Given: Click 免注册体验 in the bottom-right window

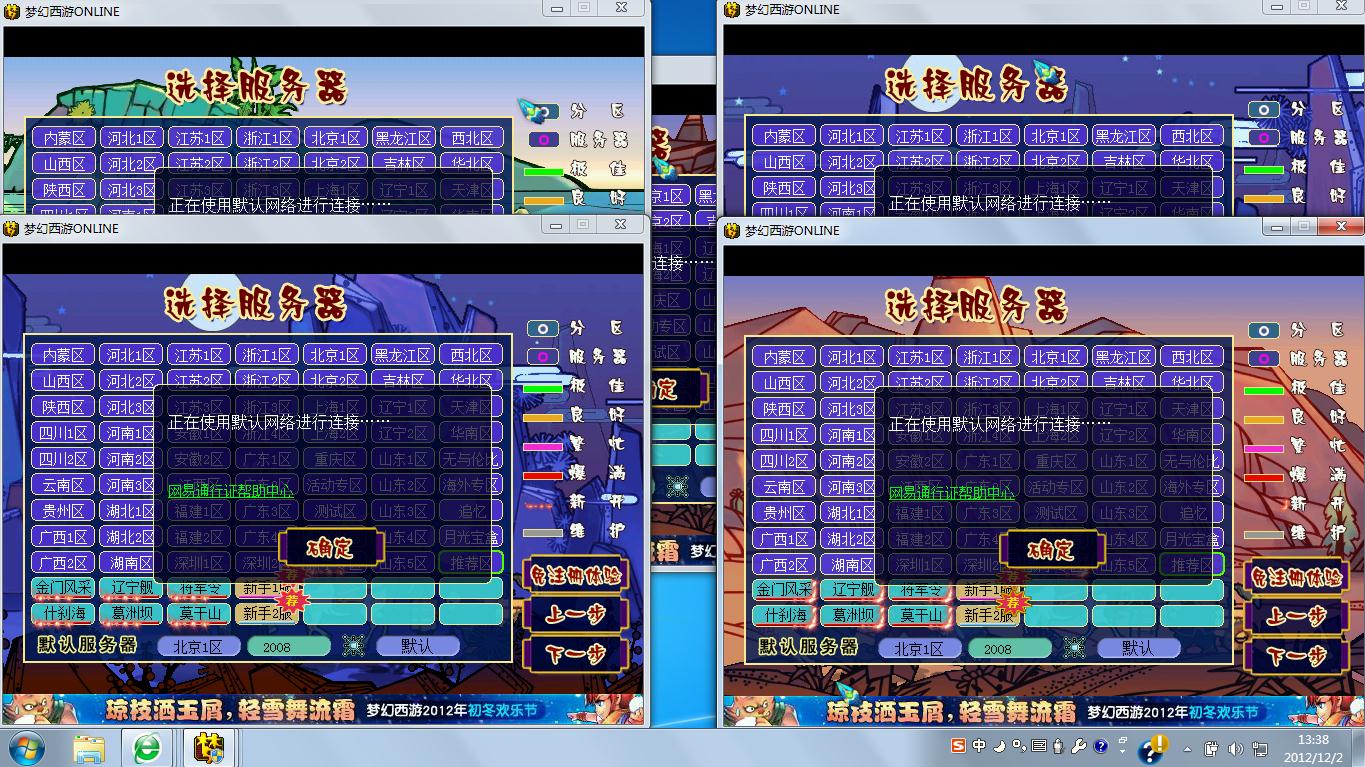Looking at the screenshot, I should tap(1297, 577).
